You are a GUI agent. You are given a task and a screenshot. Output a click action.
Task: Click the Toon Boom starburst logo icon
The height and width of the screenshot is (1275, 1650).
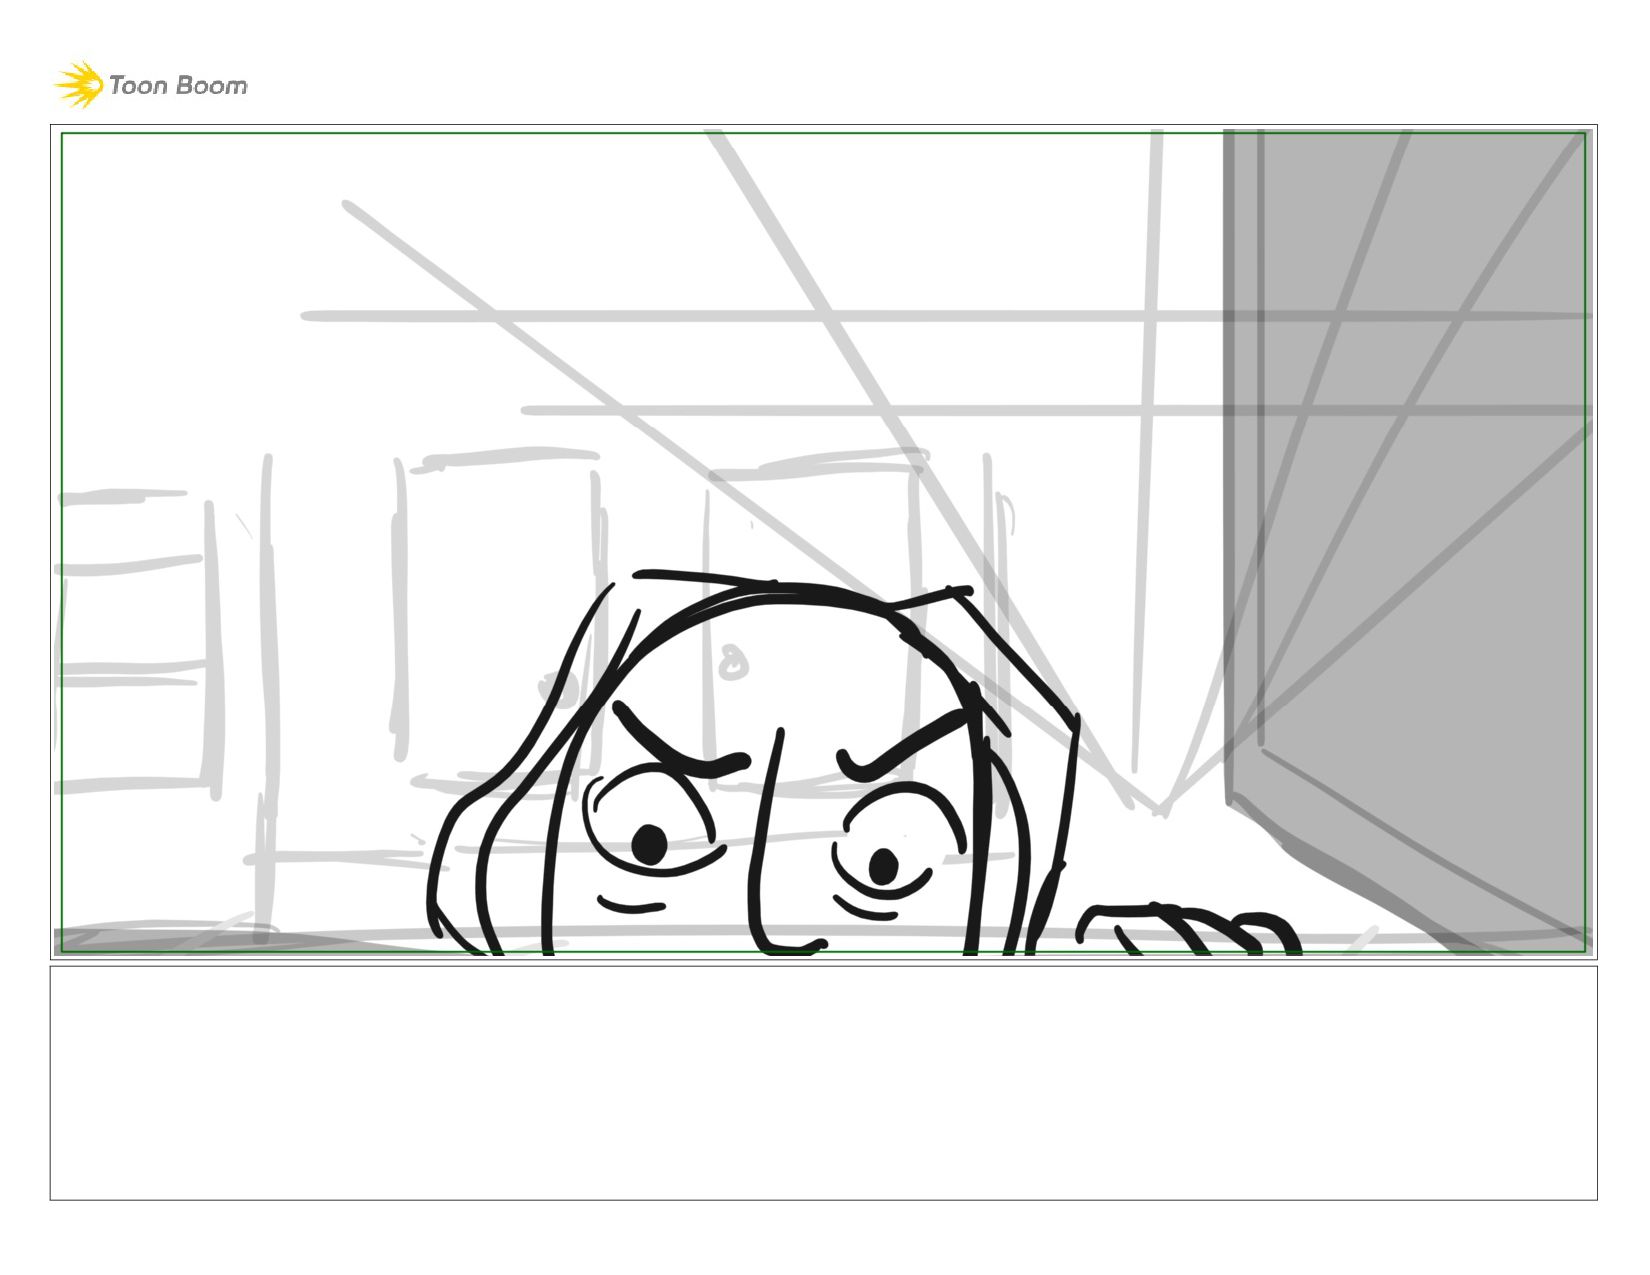79,84
